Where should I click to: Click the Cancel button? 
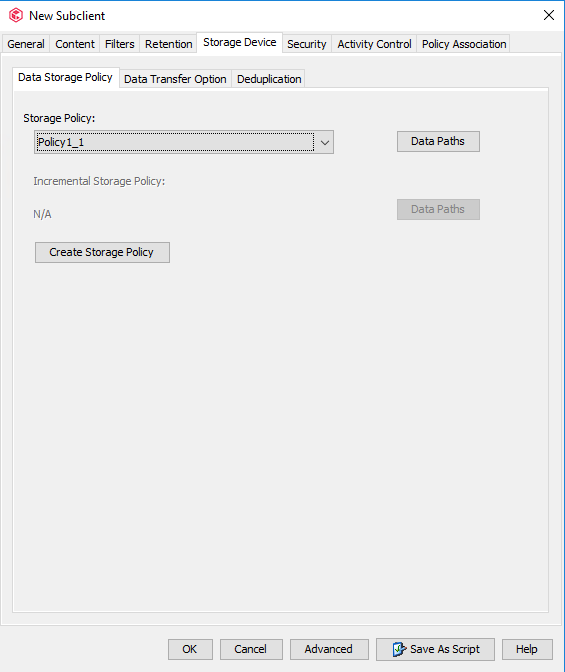pos(251,649)
